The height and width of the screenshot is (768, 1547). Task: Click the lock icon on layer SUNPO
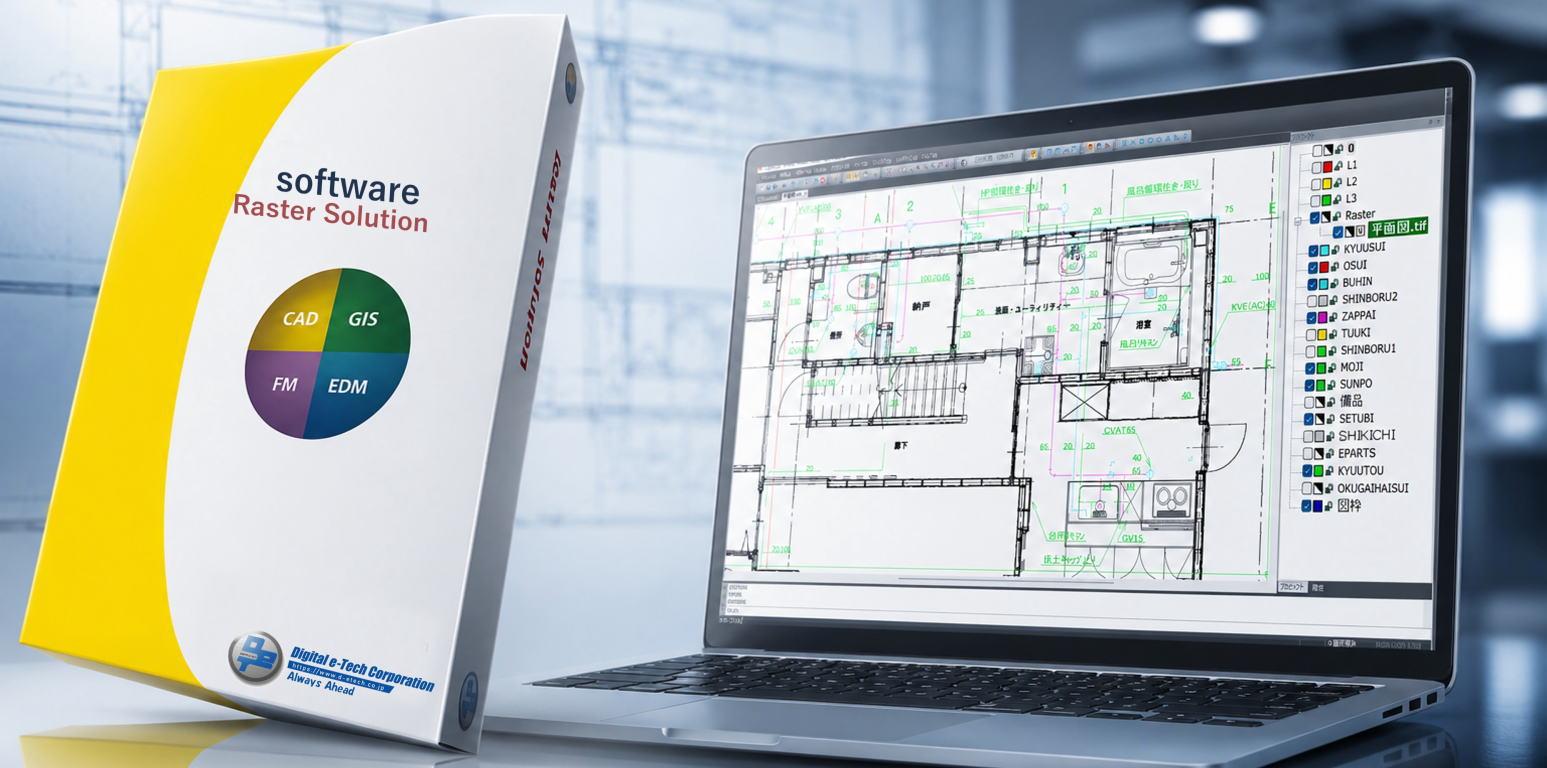[x=1333, y=385]
